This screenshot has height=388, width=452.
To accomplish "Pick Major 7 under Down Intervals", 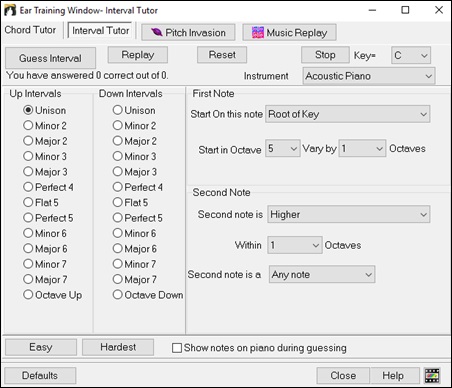I will tap(135, 279).
